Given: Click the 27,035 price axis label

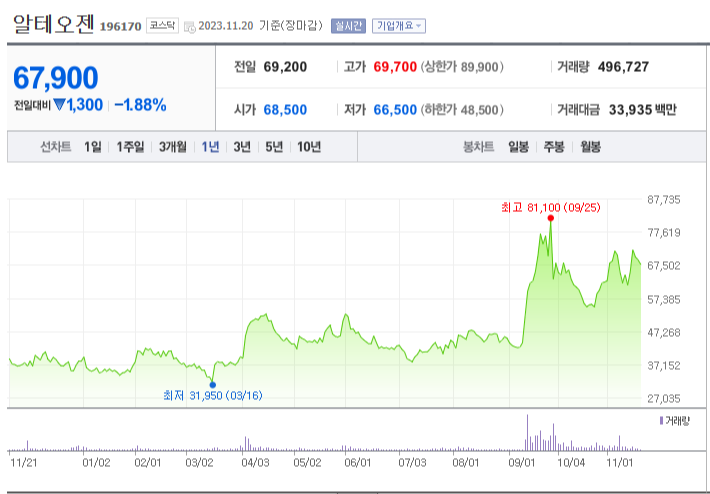Looking at the screenshot, I should click(664, 399).
